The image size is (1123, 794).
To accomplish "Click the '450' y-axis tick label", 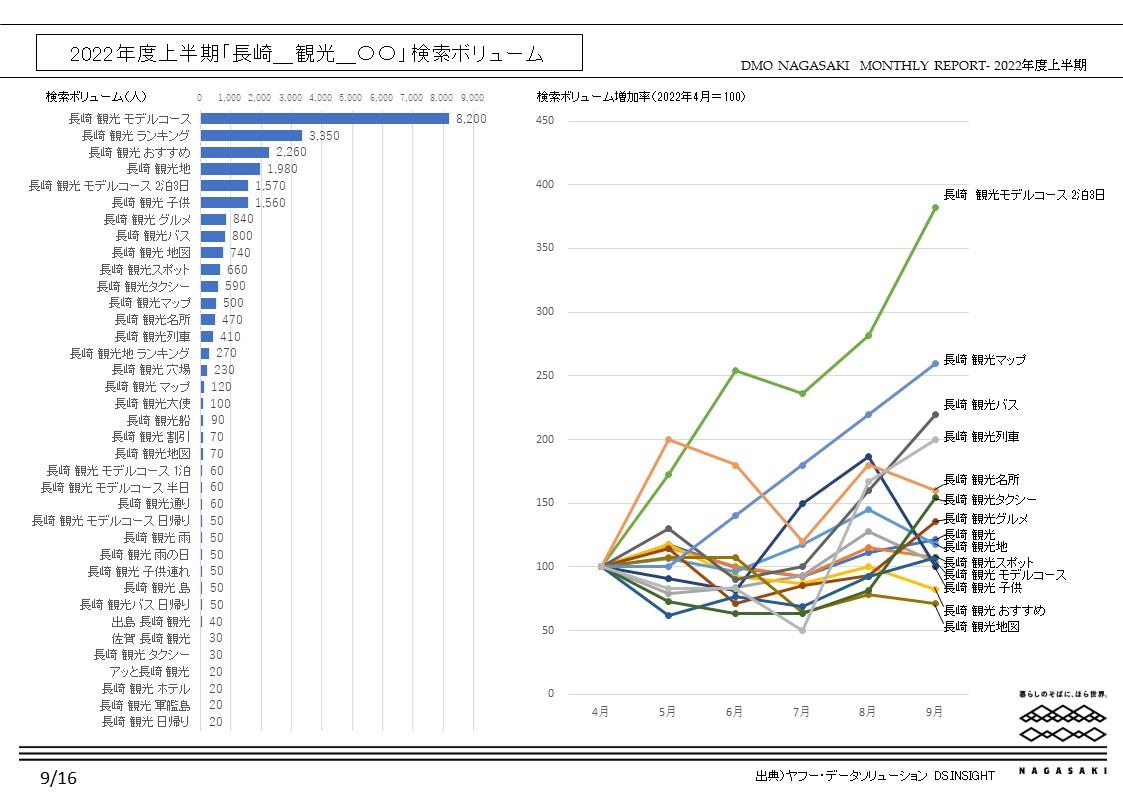I will [545, 120].
